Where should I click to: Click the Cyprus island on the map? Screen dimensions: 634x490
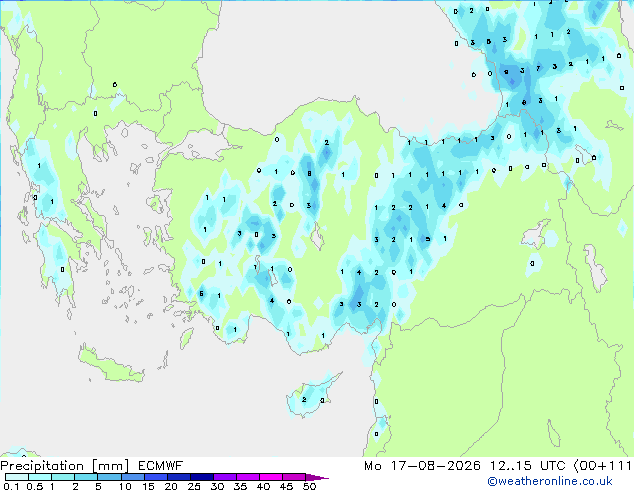311,397
